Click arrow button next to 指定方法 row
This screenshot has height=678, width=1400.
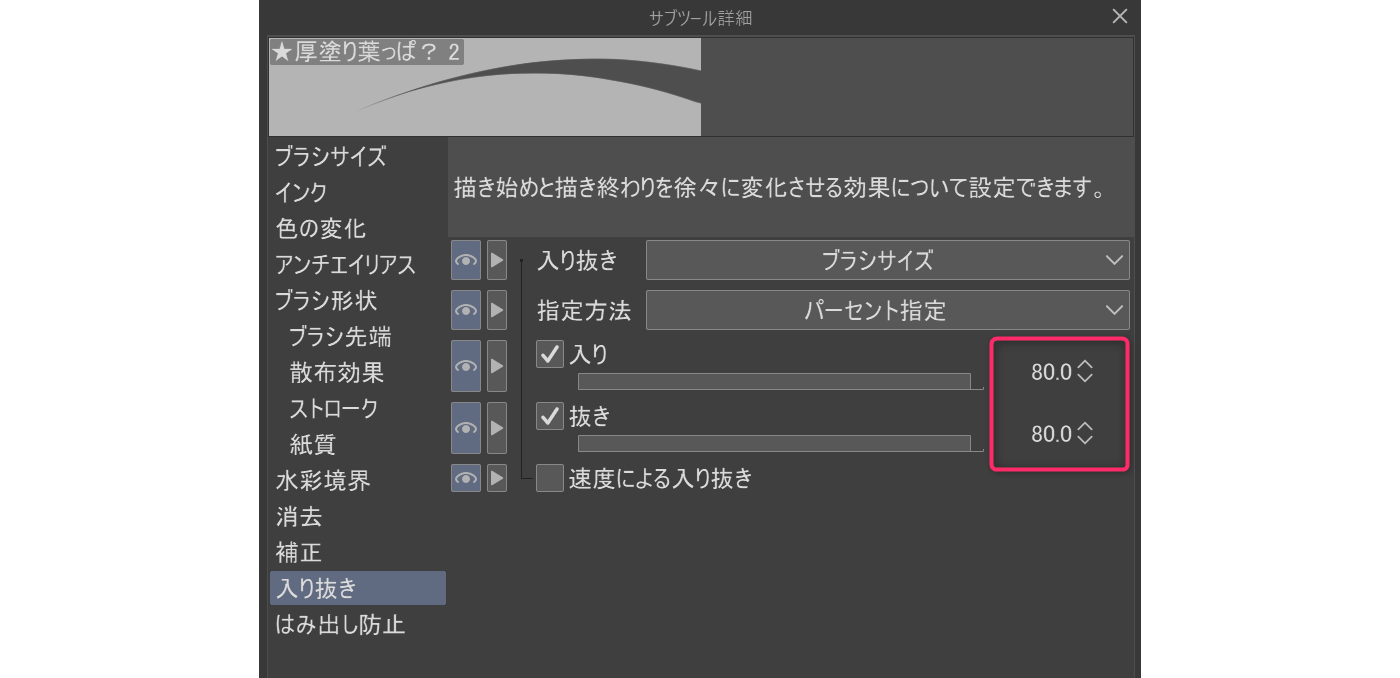click(497, 310)
